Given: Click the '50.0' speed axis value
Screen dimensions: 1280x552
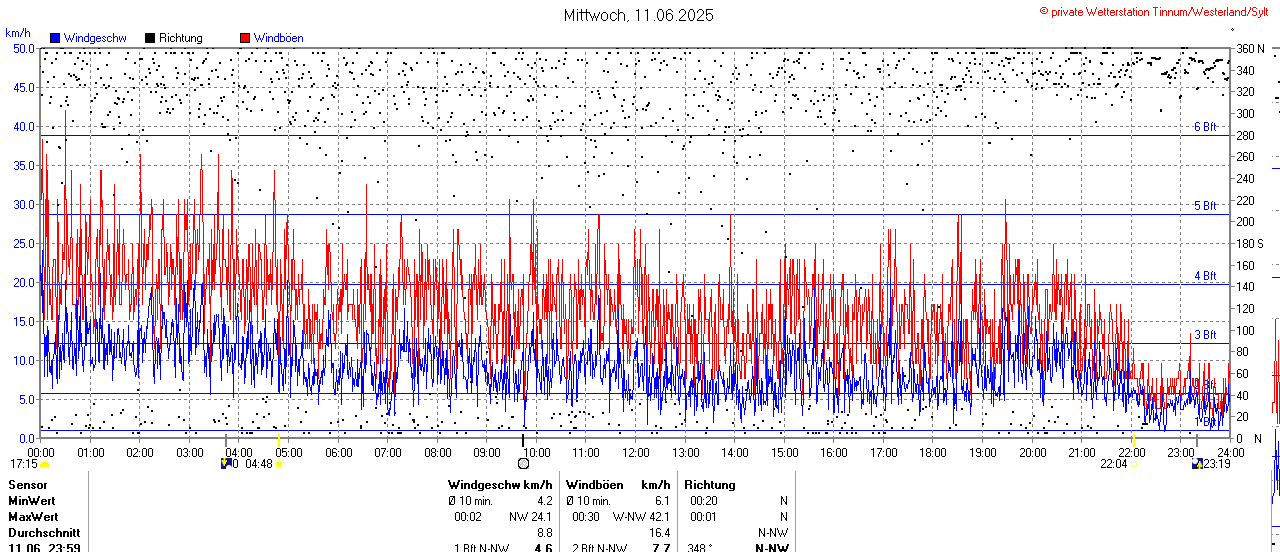Looking at the screenshot, I should pos(22,48).
